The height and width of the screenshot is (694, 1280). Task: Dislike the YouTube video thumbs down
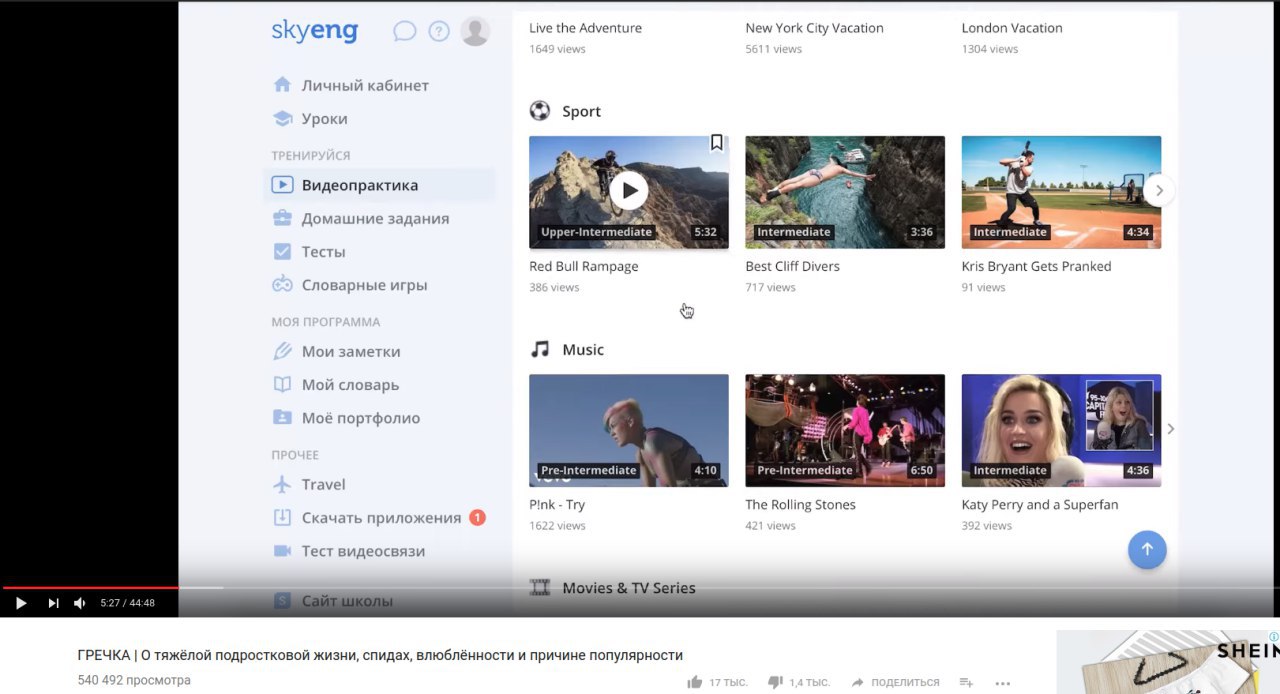coord(775,682)
